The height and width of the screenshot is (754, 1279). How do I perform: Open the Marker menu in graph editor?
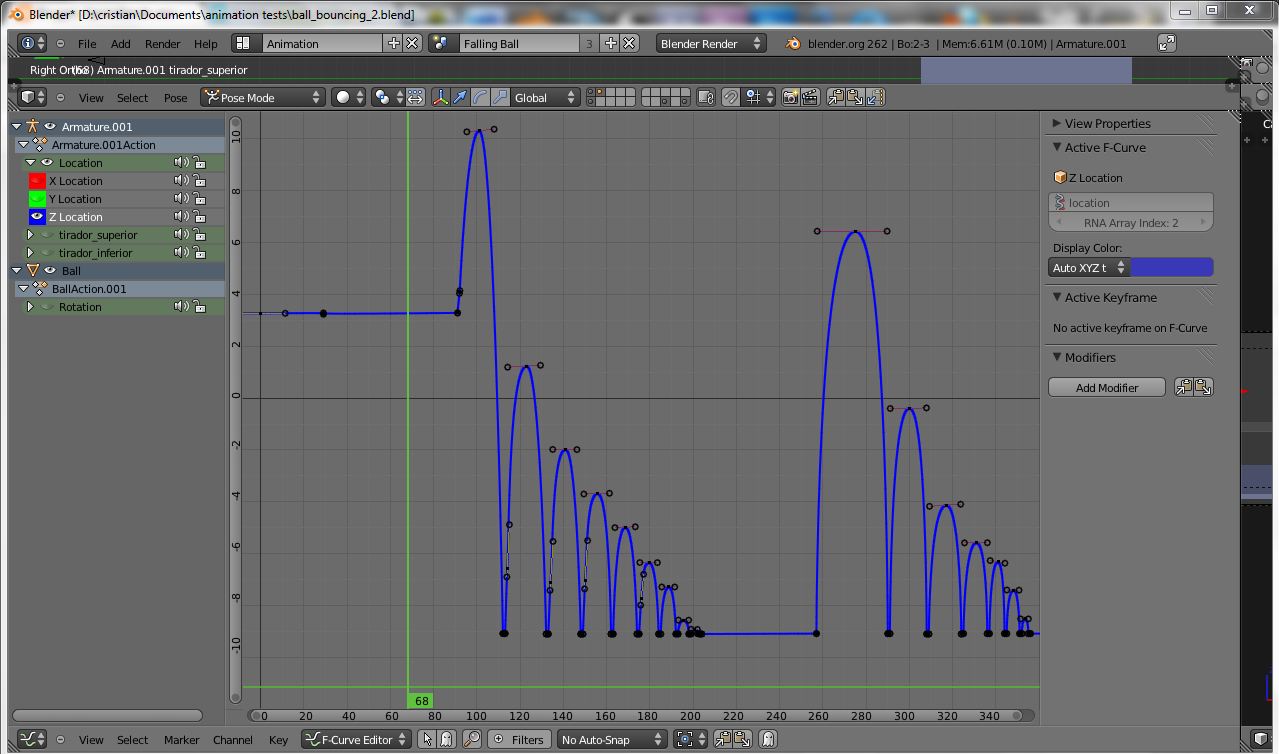[182, 739]
